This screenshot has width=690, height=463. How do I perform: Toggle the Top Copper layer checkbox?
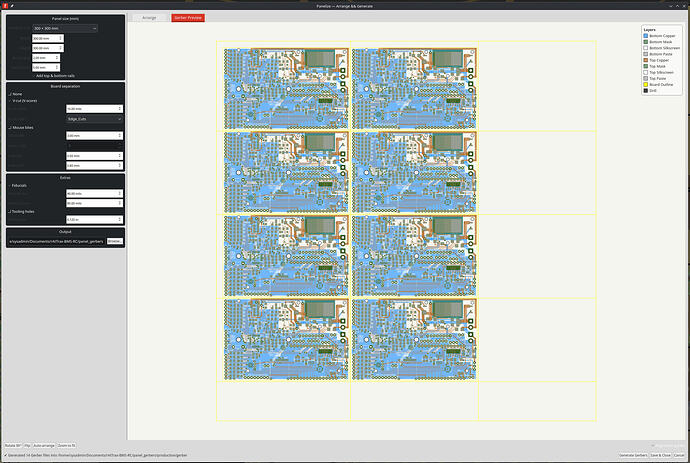[646, 60]
